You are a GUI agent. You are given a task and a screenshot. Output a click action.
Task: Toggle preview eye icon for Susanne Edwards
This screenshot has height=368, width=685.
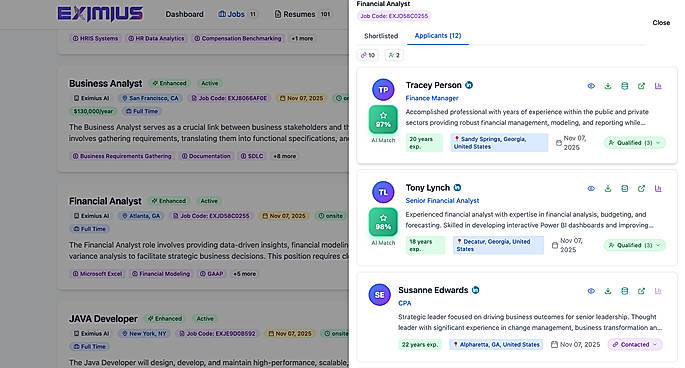coord(591,291)
